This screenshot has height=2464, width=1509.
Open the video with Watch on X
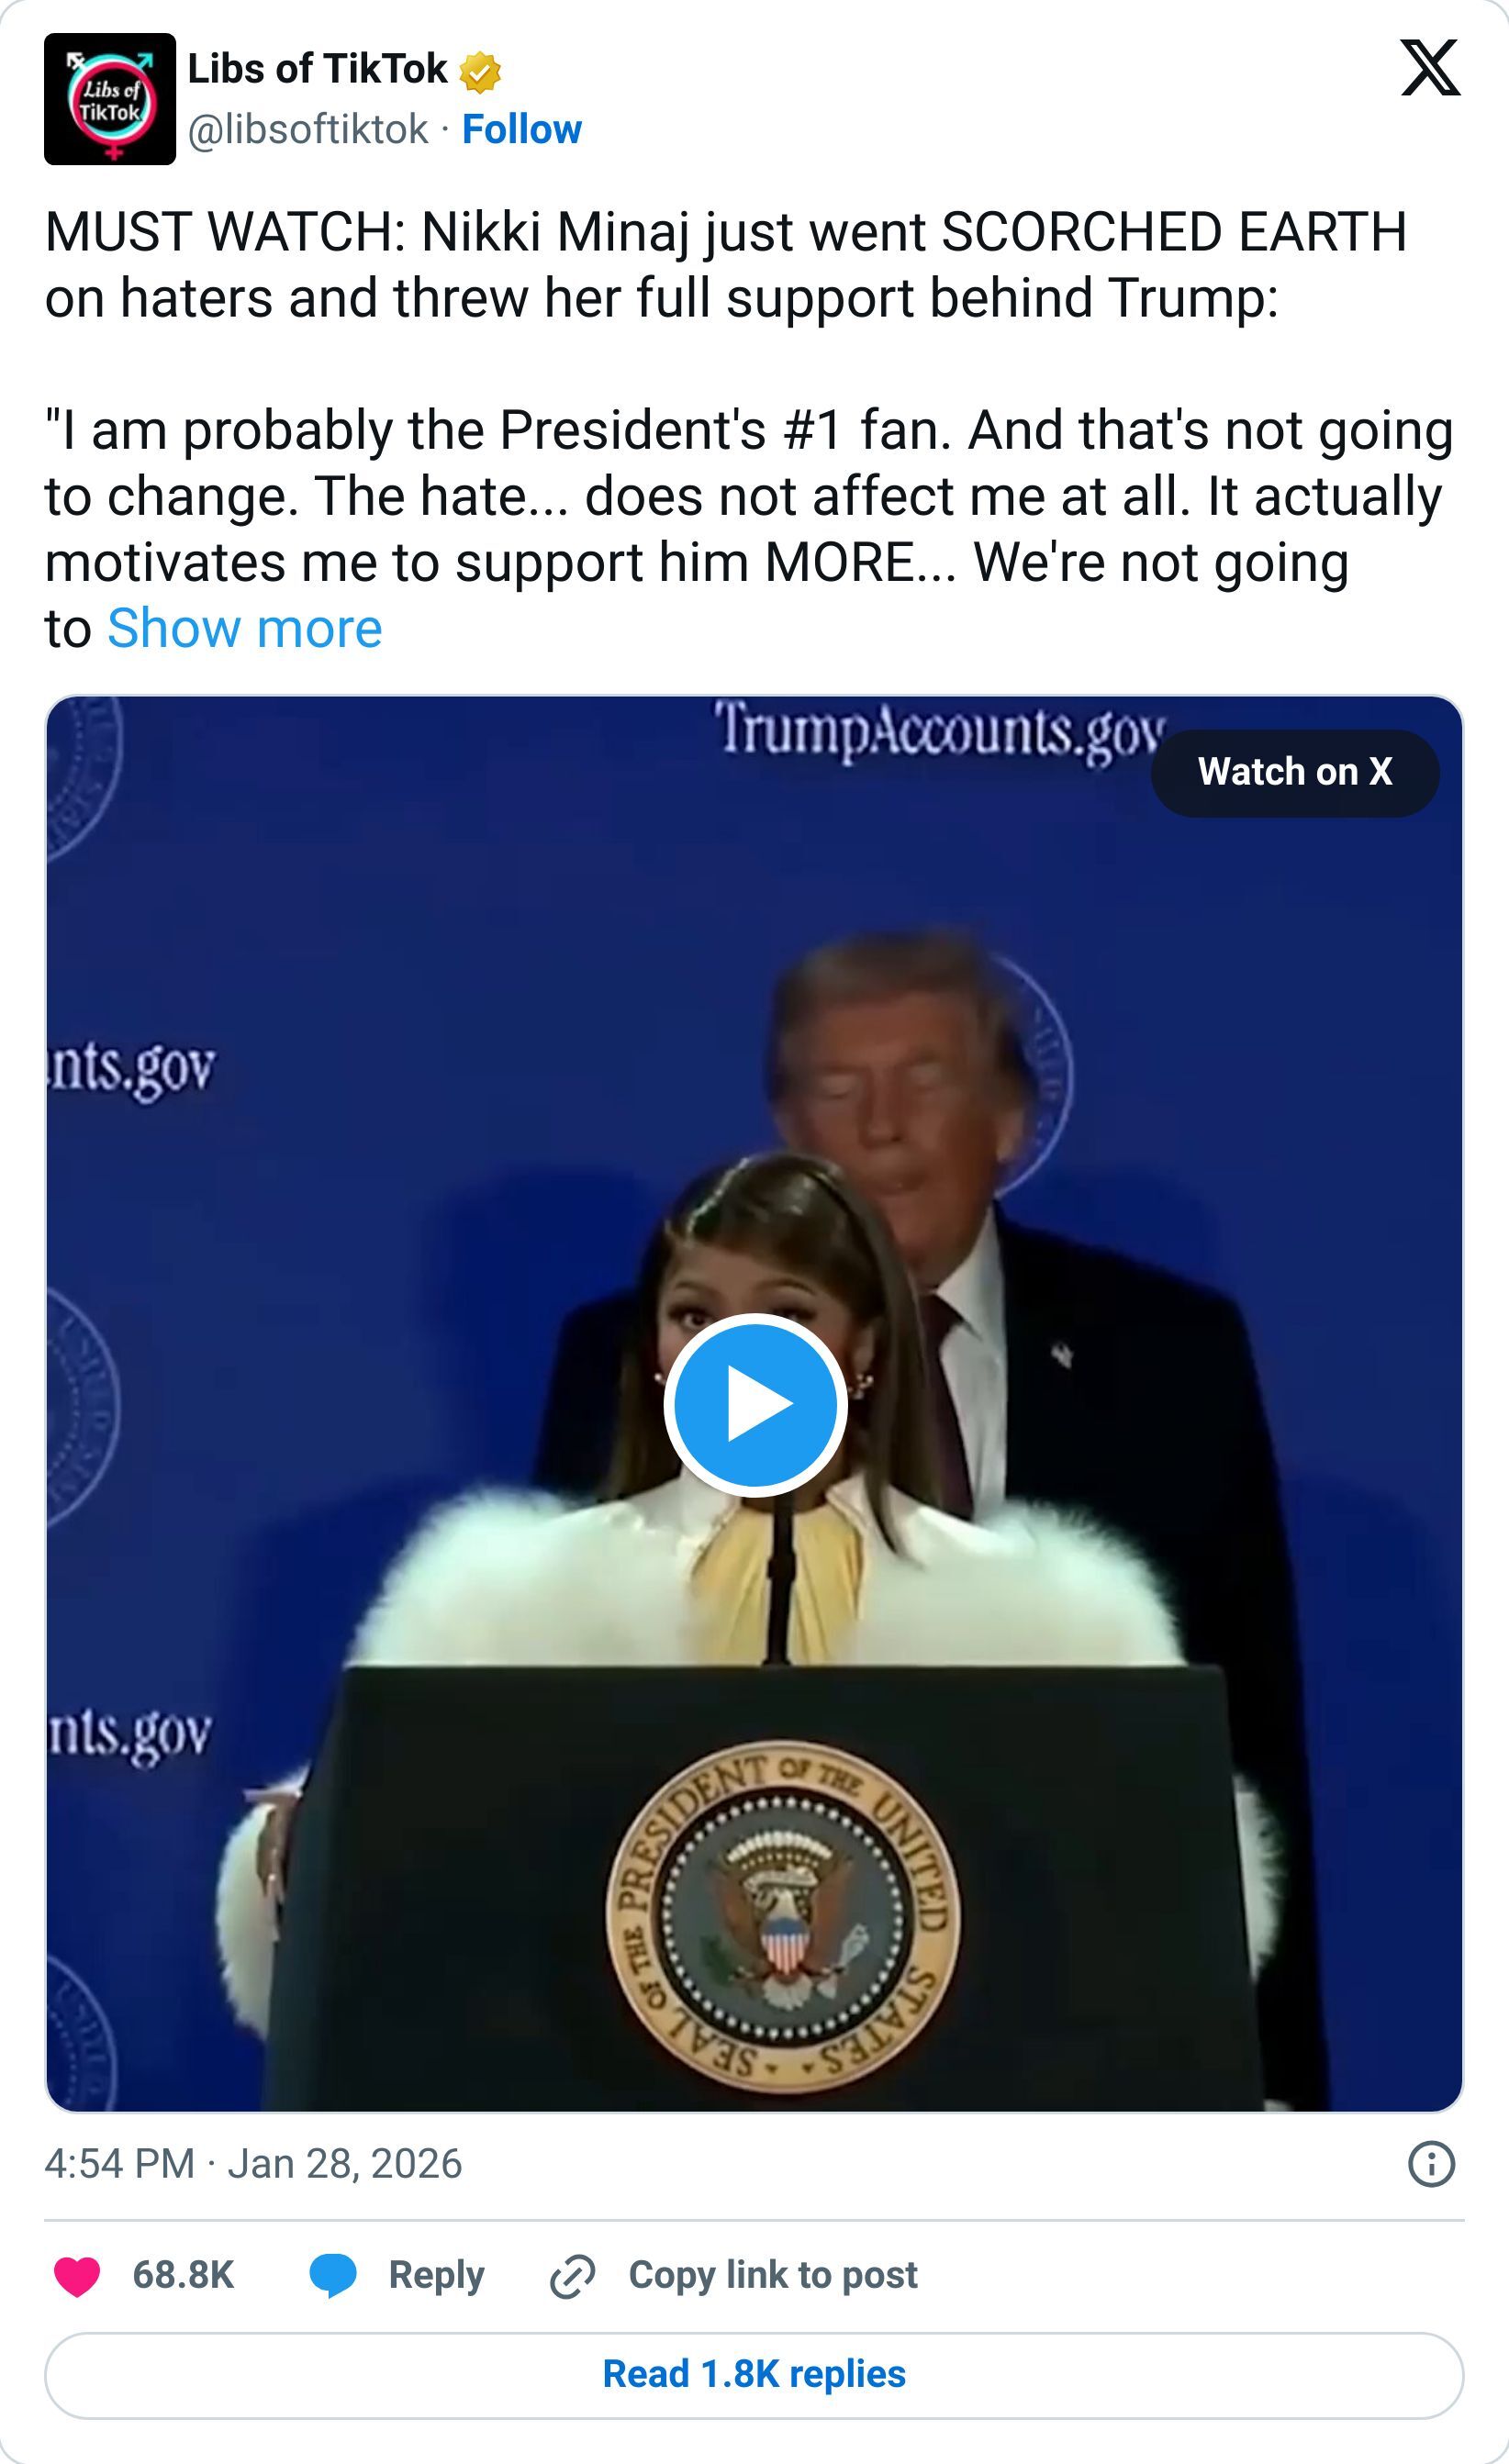pyautogui.click(x=1296, y=772)
